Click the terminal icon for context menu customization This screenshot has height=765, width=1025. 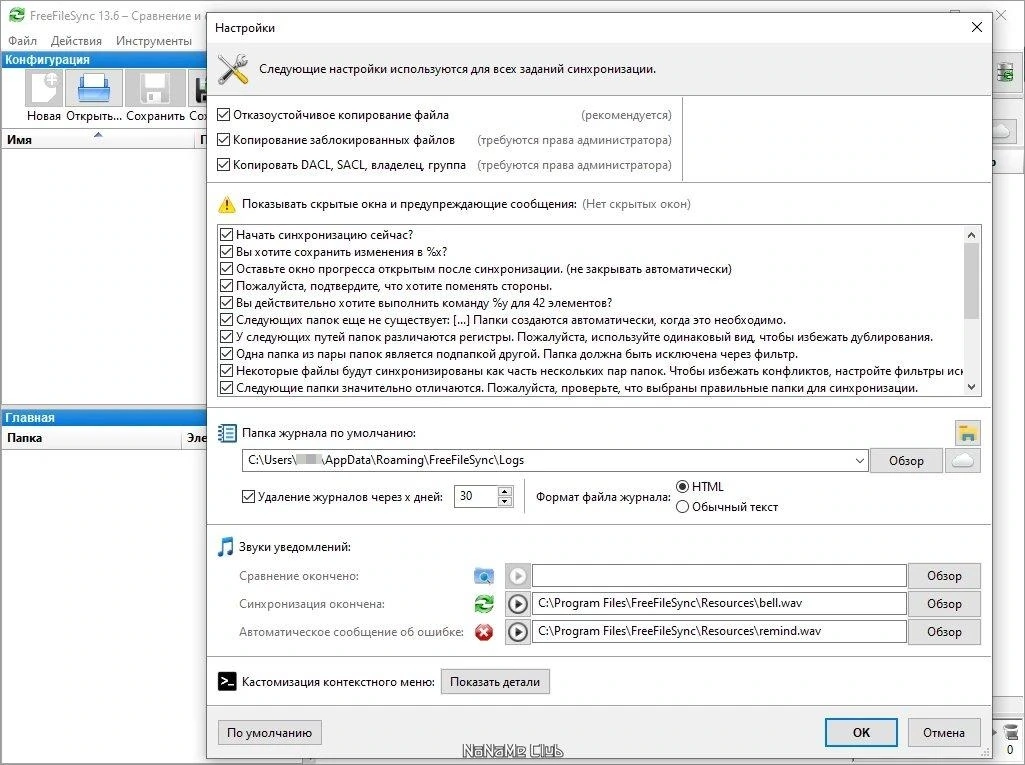pos(227,681)
